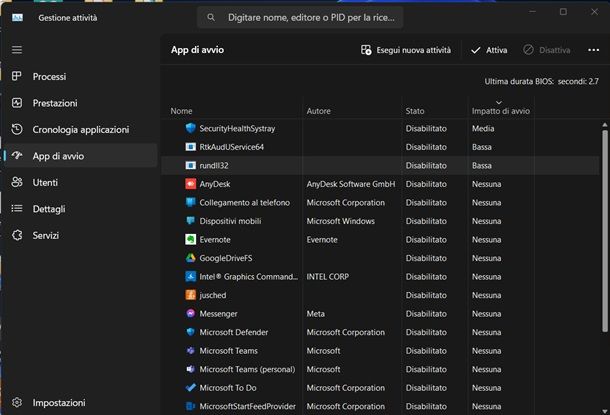
Task: Open the Processi page
Action: [81, 77]
